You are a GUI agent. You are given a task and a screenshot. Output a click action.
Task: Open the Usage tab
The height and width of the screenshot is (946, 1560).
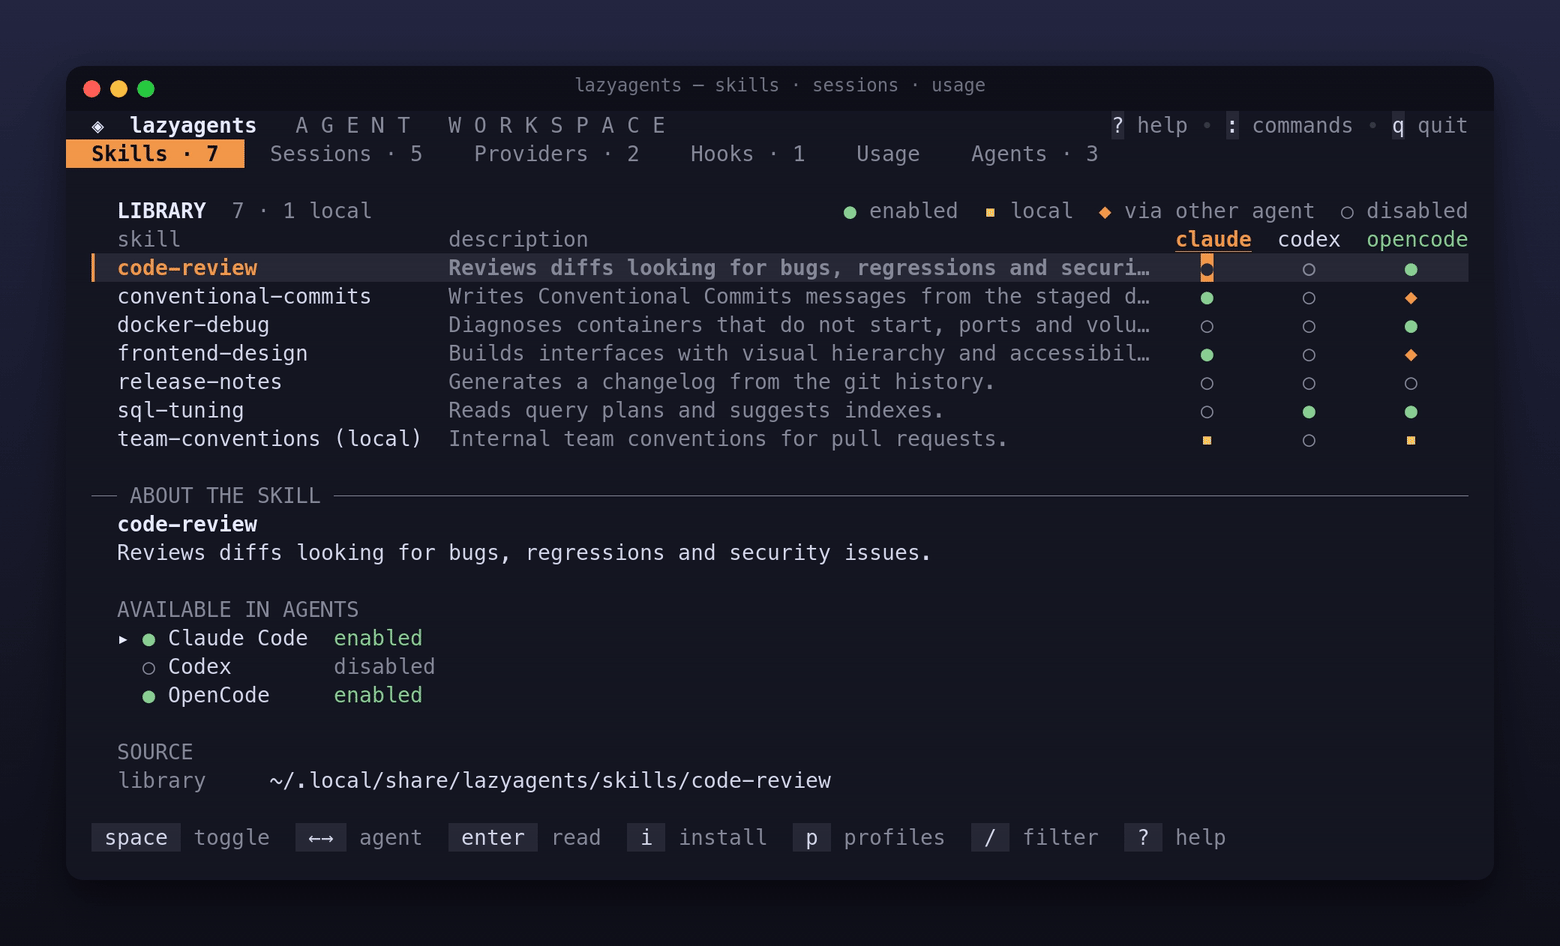(888, 154)
